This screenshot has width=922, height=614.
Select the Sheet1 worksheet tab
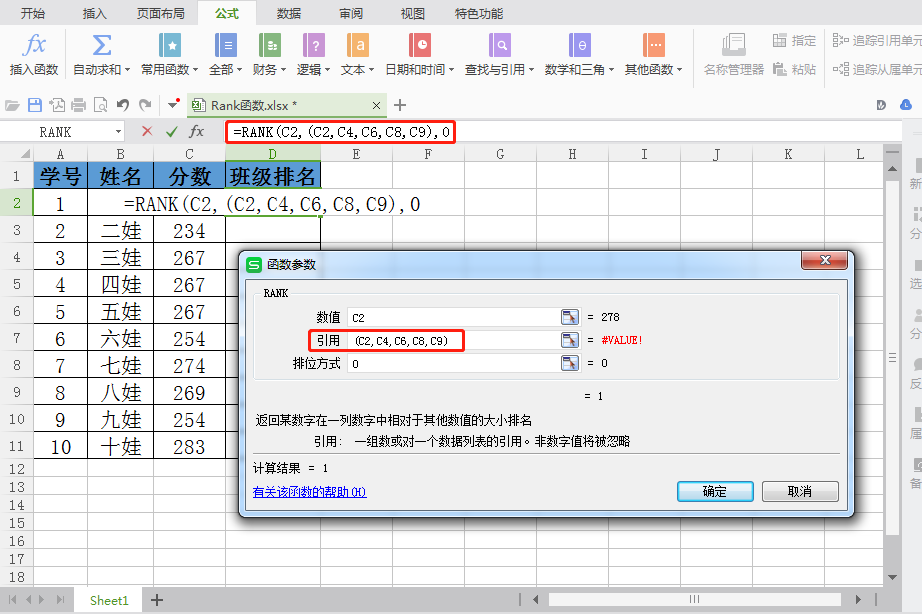tap(109, 600)
